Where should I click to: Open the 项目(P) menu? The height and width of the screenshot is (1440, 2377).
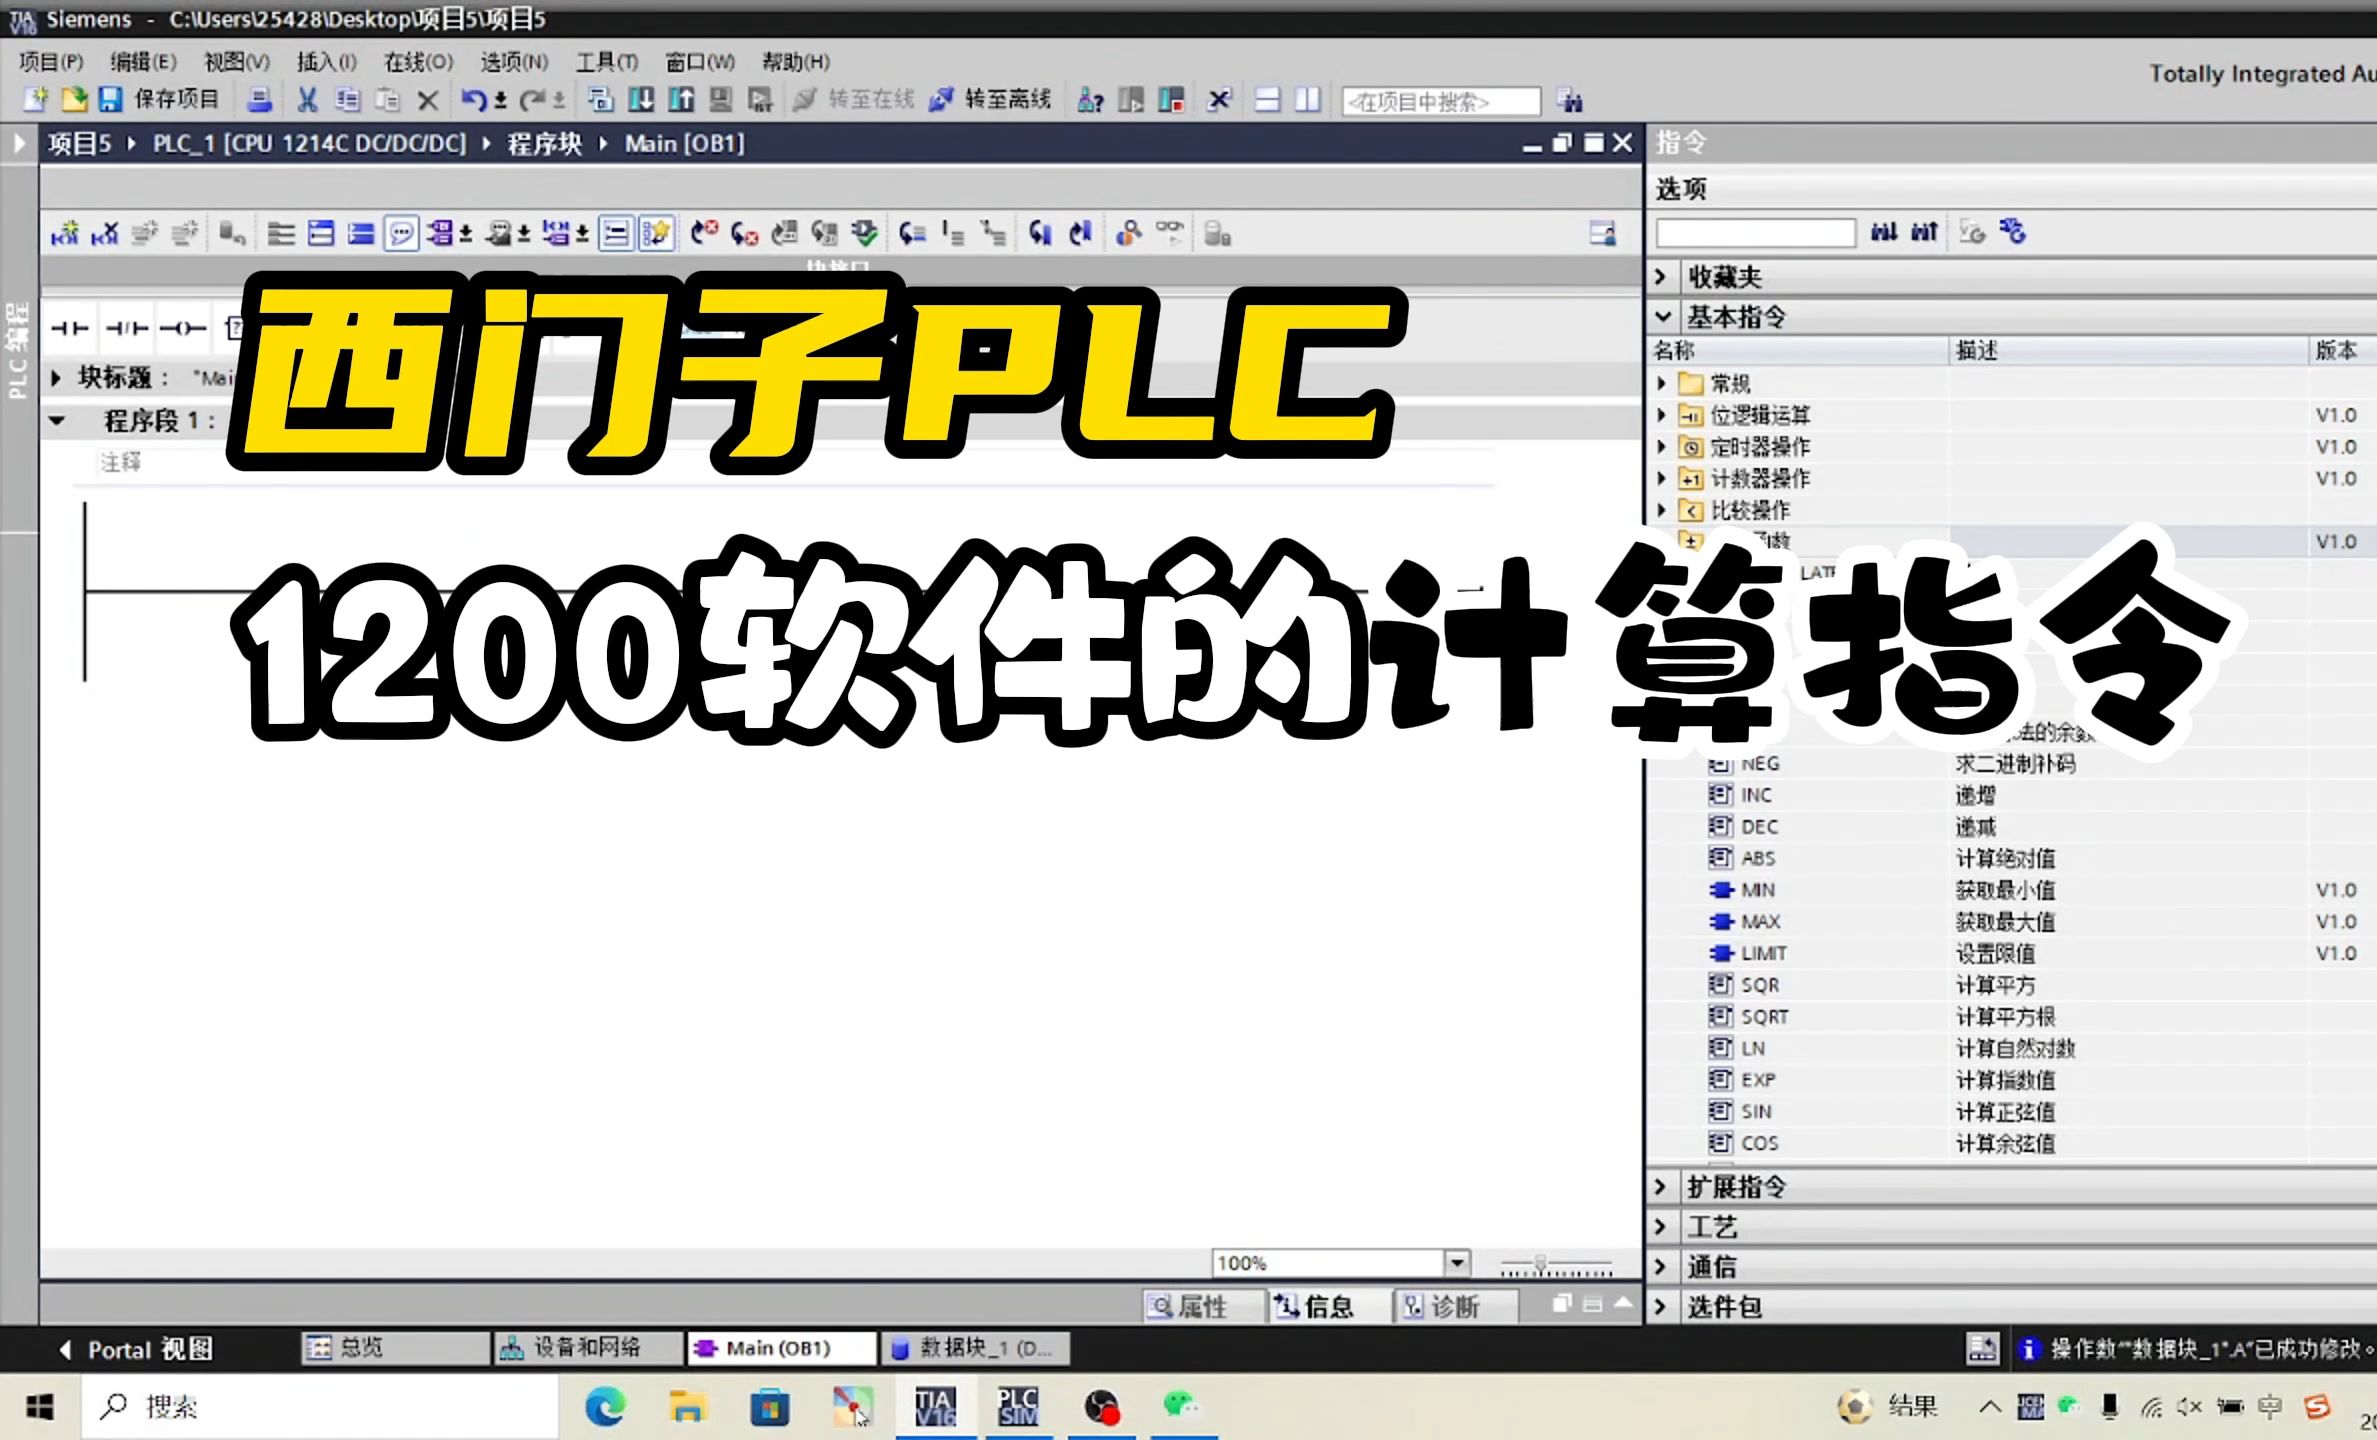click(x=51, y=62)
